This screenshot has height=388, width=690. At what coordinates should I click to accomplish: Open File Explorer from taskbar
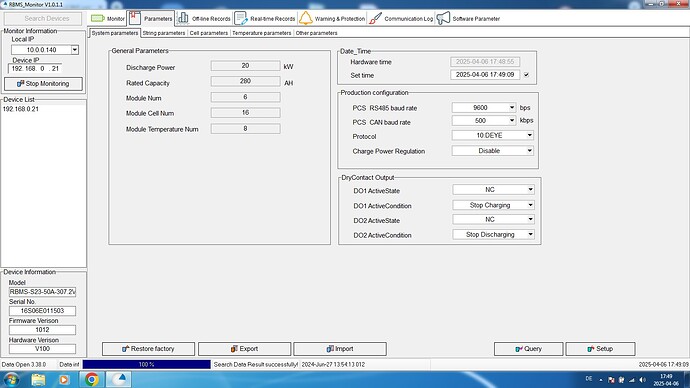coord(38,380)
